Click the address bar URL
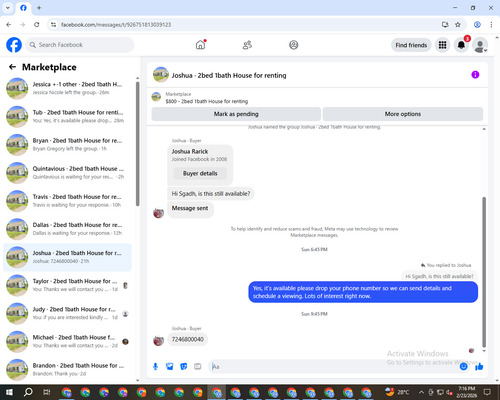Viewport: 500px width, 400px height. [116, 25]
